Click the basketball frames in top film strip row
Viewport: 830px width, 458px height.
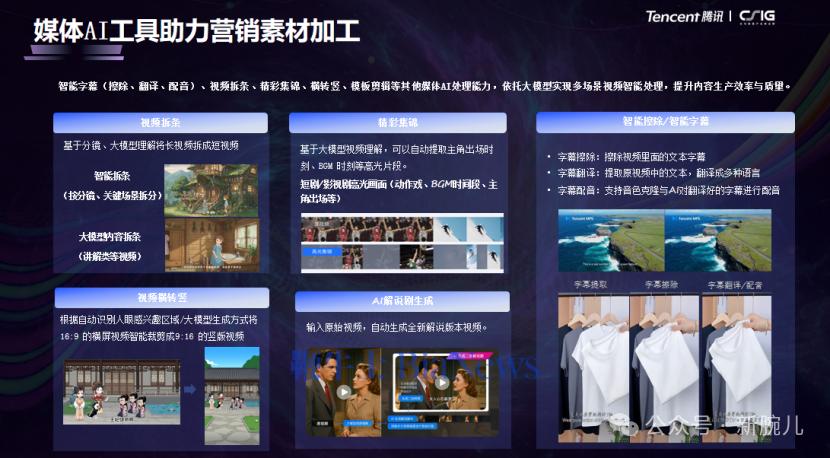(x=367, y=229)
